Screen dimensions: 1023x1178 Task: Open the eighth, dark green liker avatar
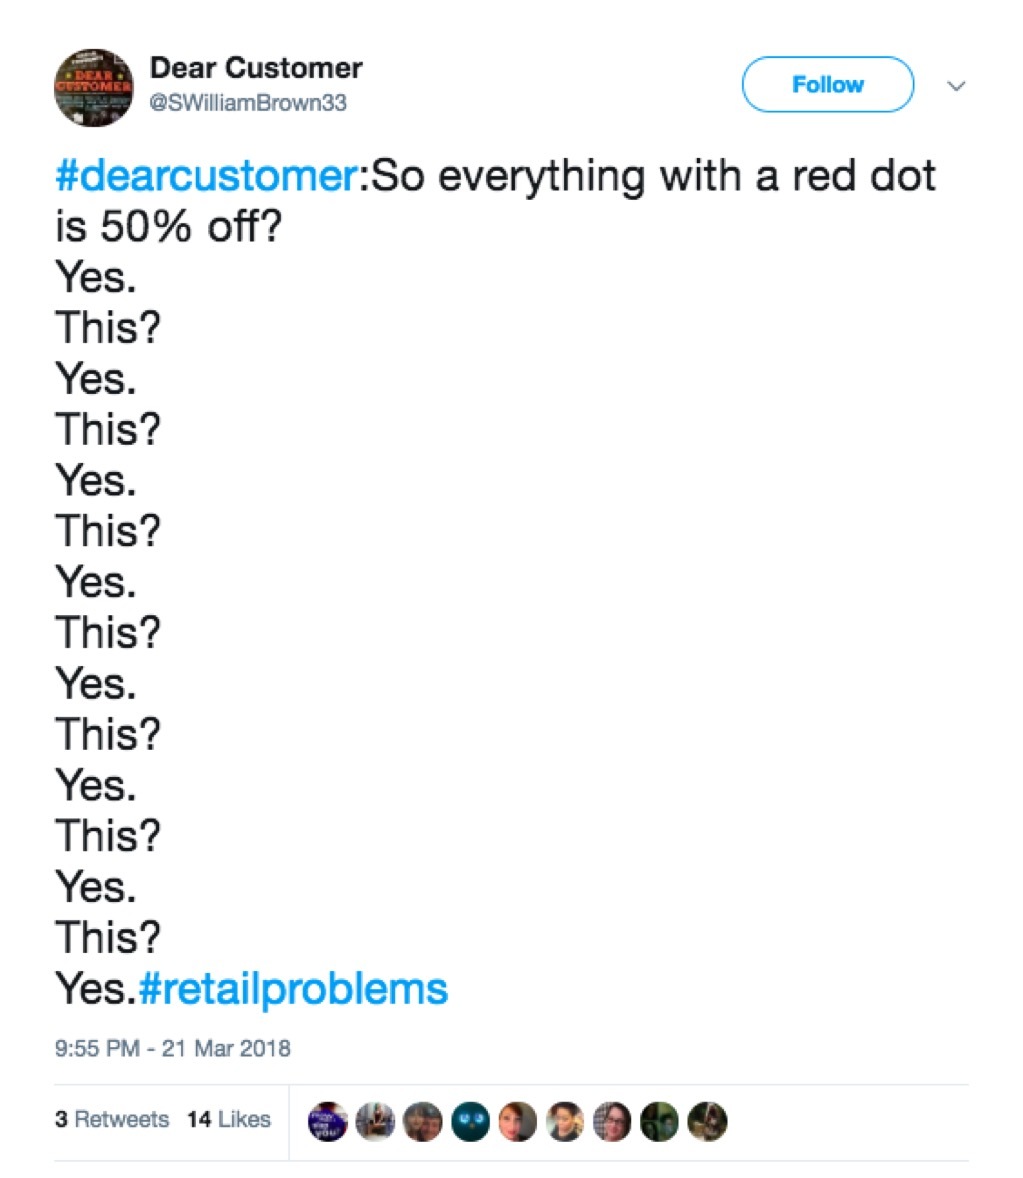click(660, 1121)
